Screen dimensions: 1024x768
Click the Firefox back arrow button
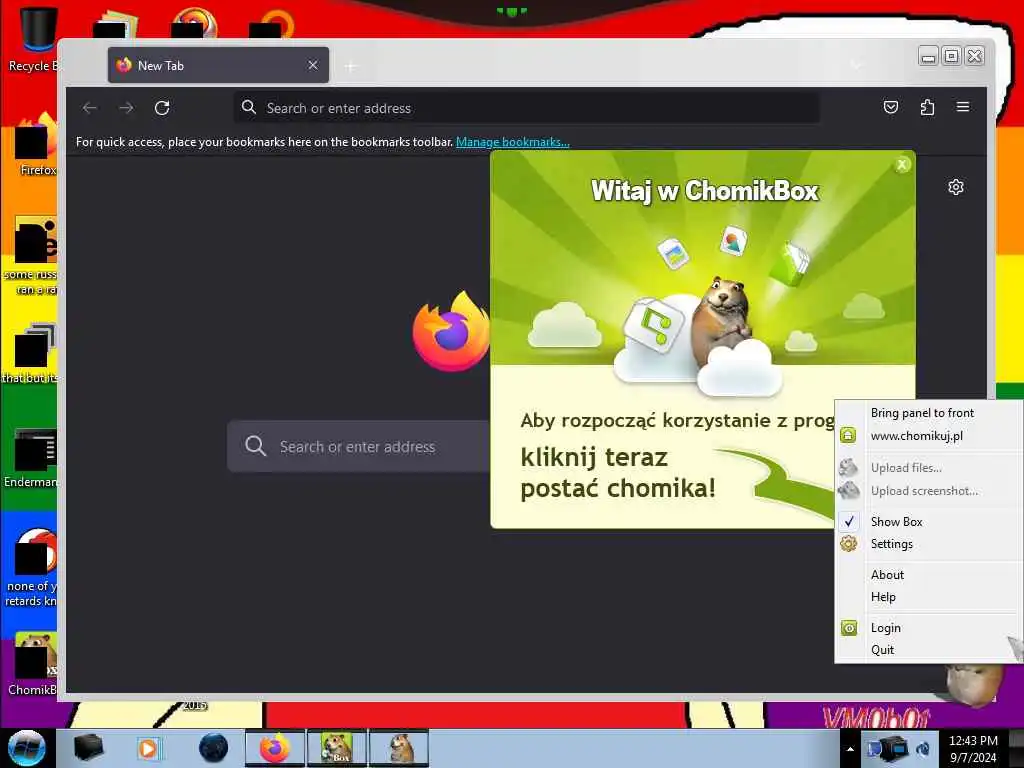(90, 108)
